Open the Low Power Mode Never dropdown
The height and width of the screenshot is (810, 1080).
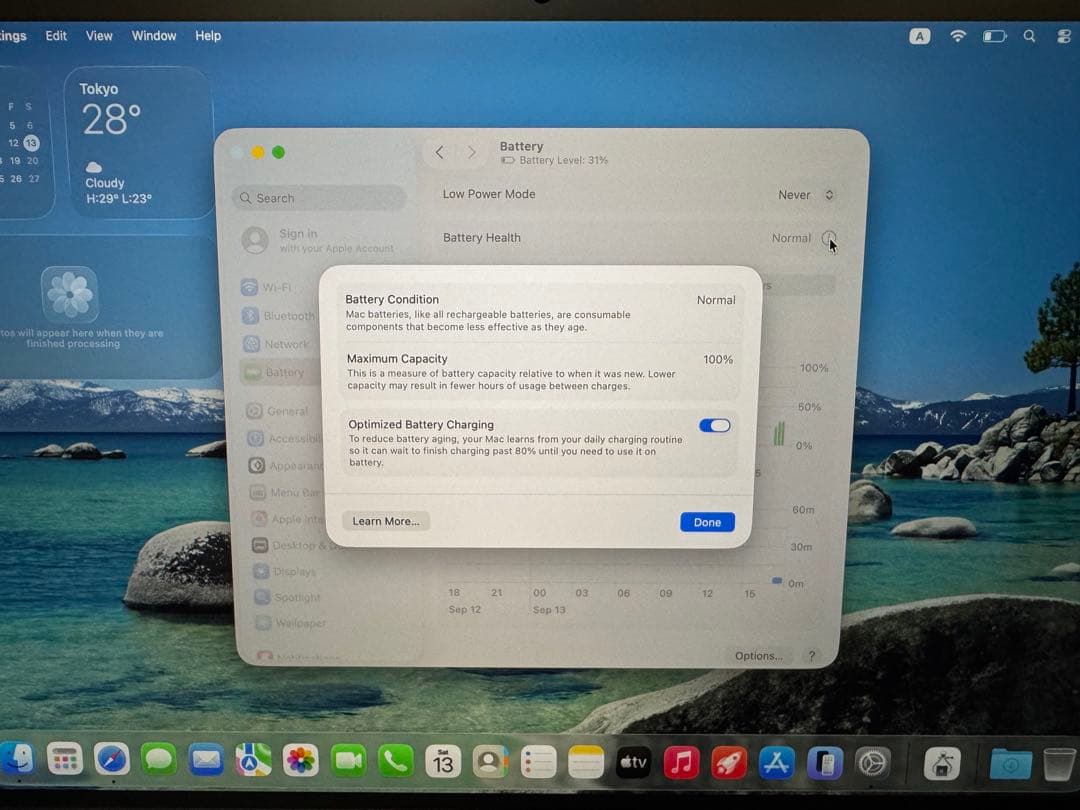coord(805,194)
